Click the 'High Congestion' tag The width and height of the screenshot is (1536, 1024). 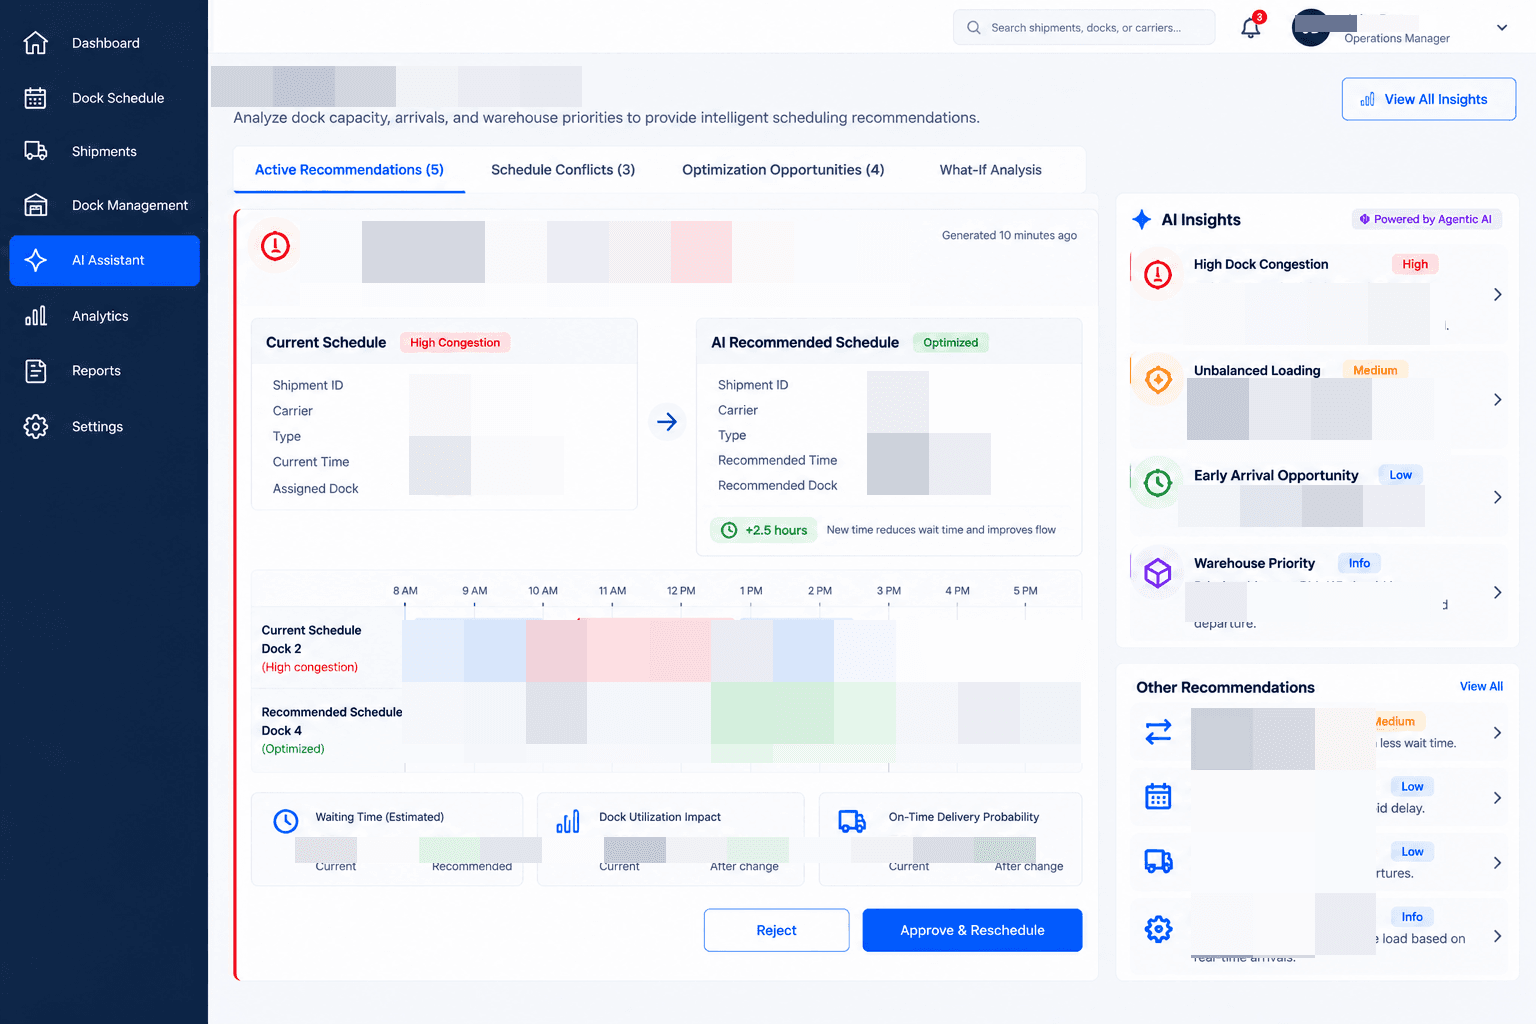click(x=455, y=343)
